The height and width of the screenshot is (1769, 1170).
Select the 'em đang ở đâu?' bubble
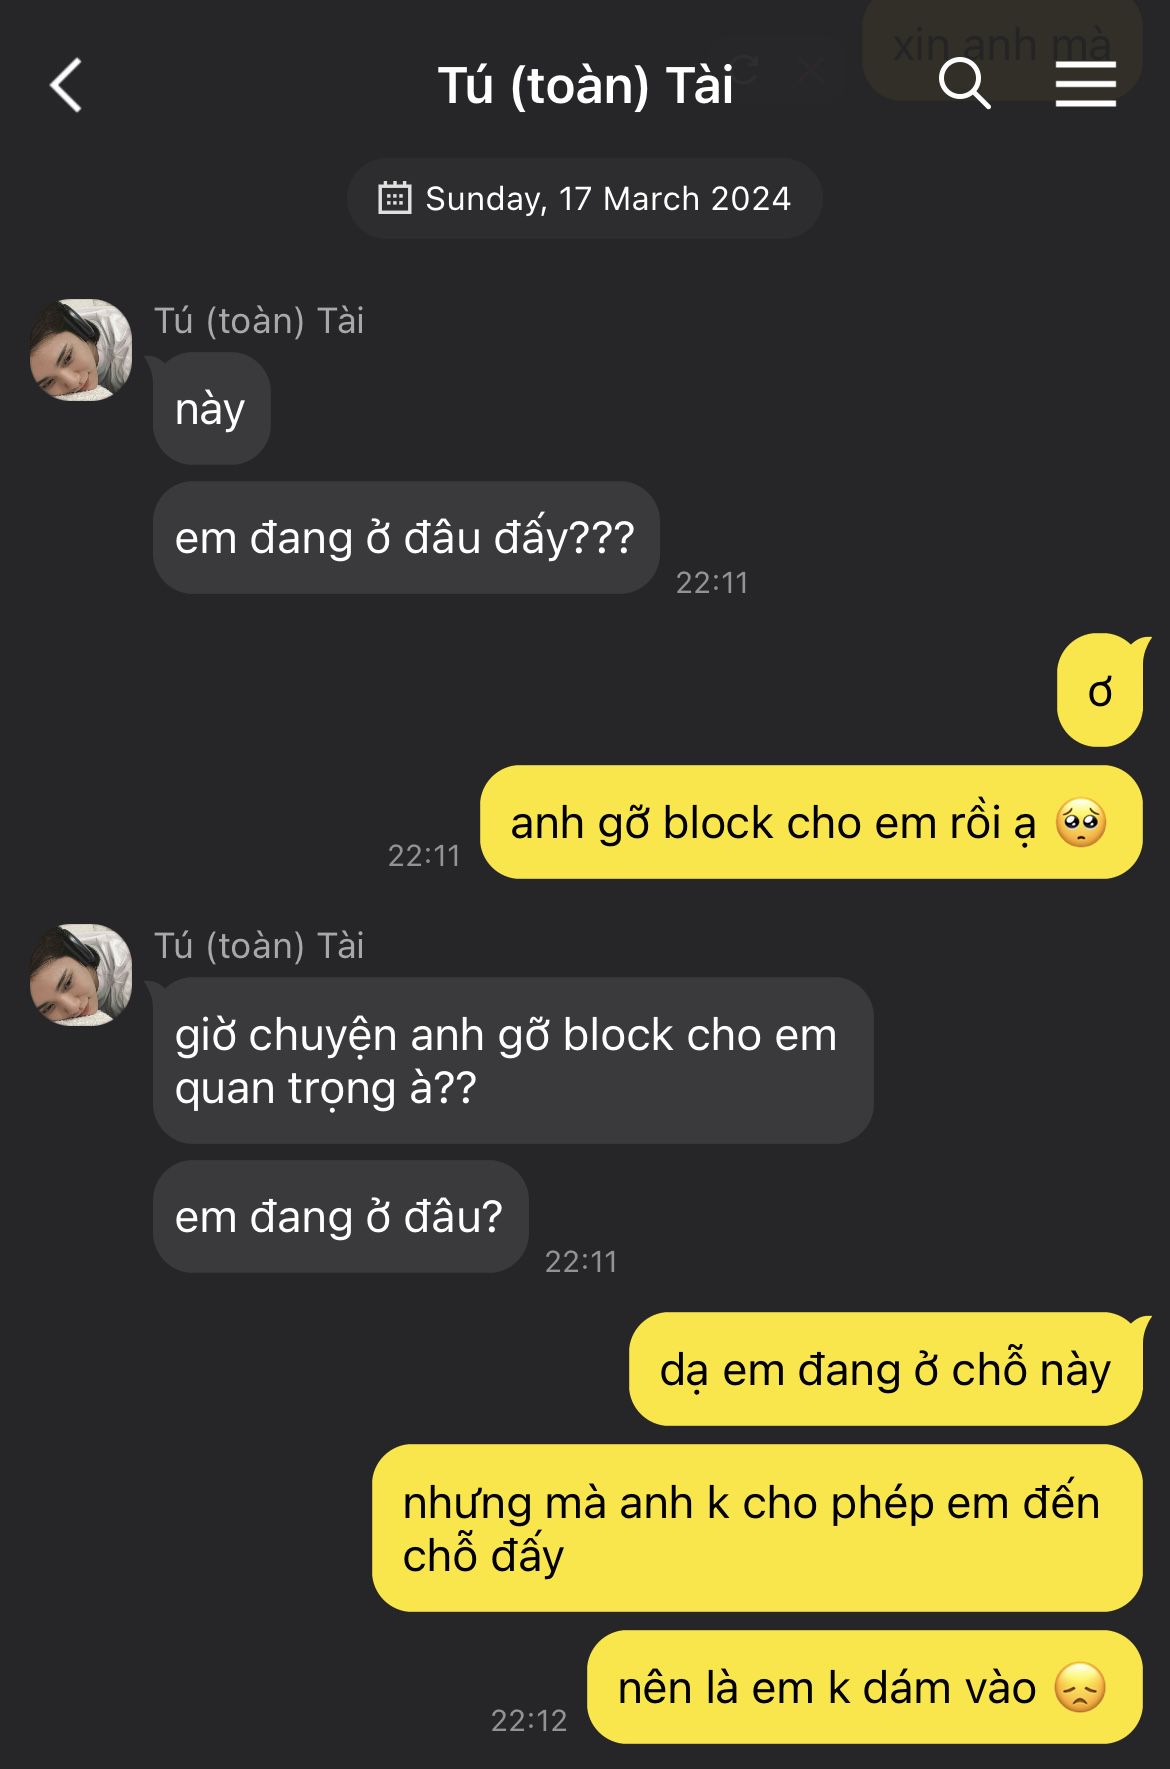tap(340, 1217)
